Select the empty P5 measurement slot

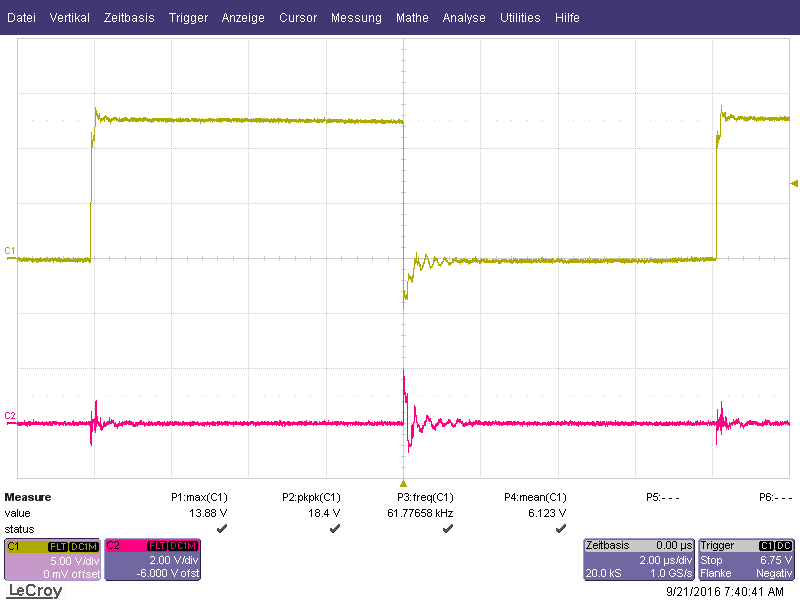tap(662, 497)
